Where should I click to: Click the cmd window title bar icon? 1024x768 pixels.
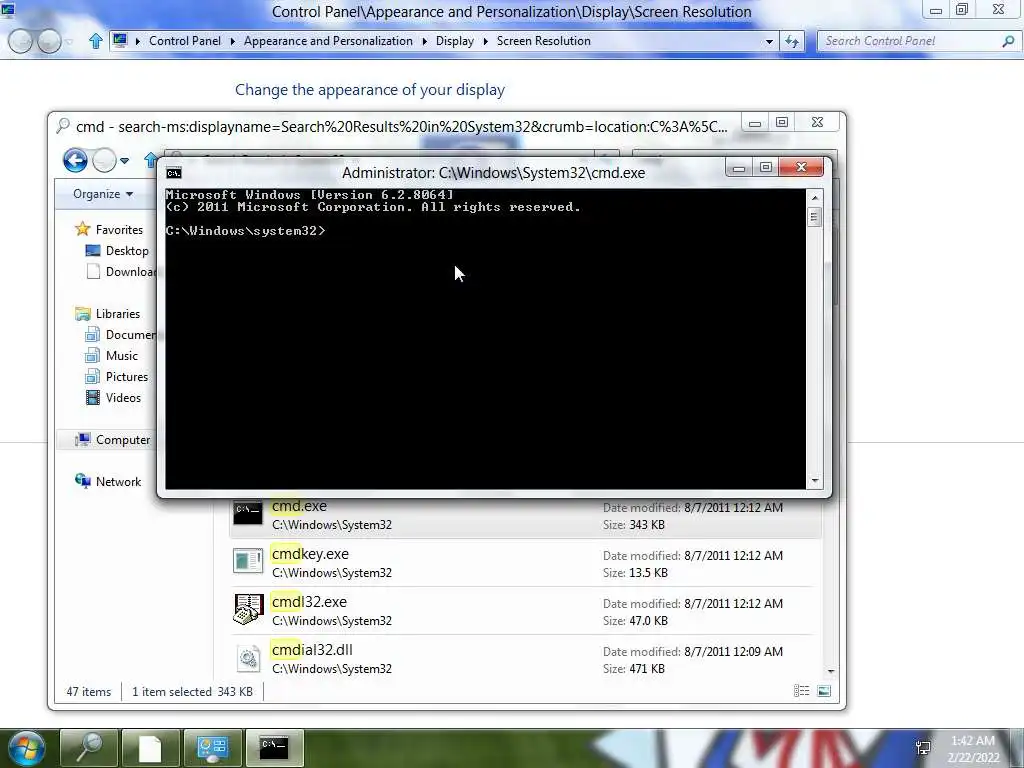174,173
